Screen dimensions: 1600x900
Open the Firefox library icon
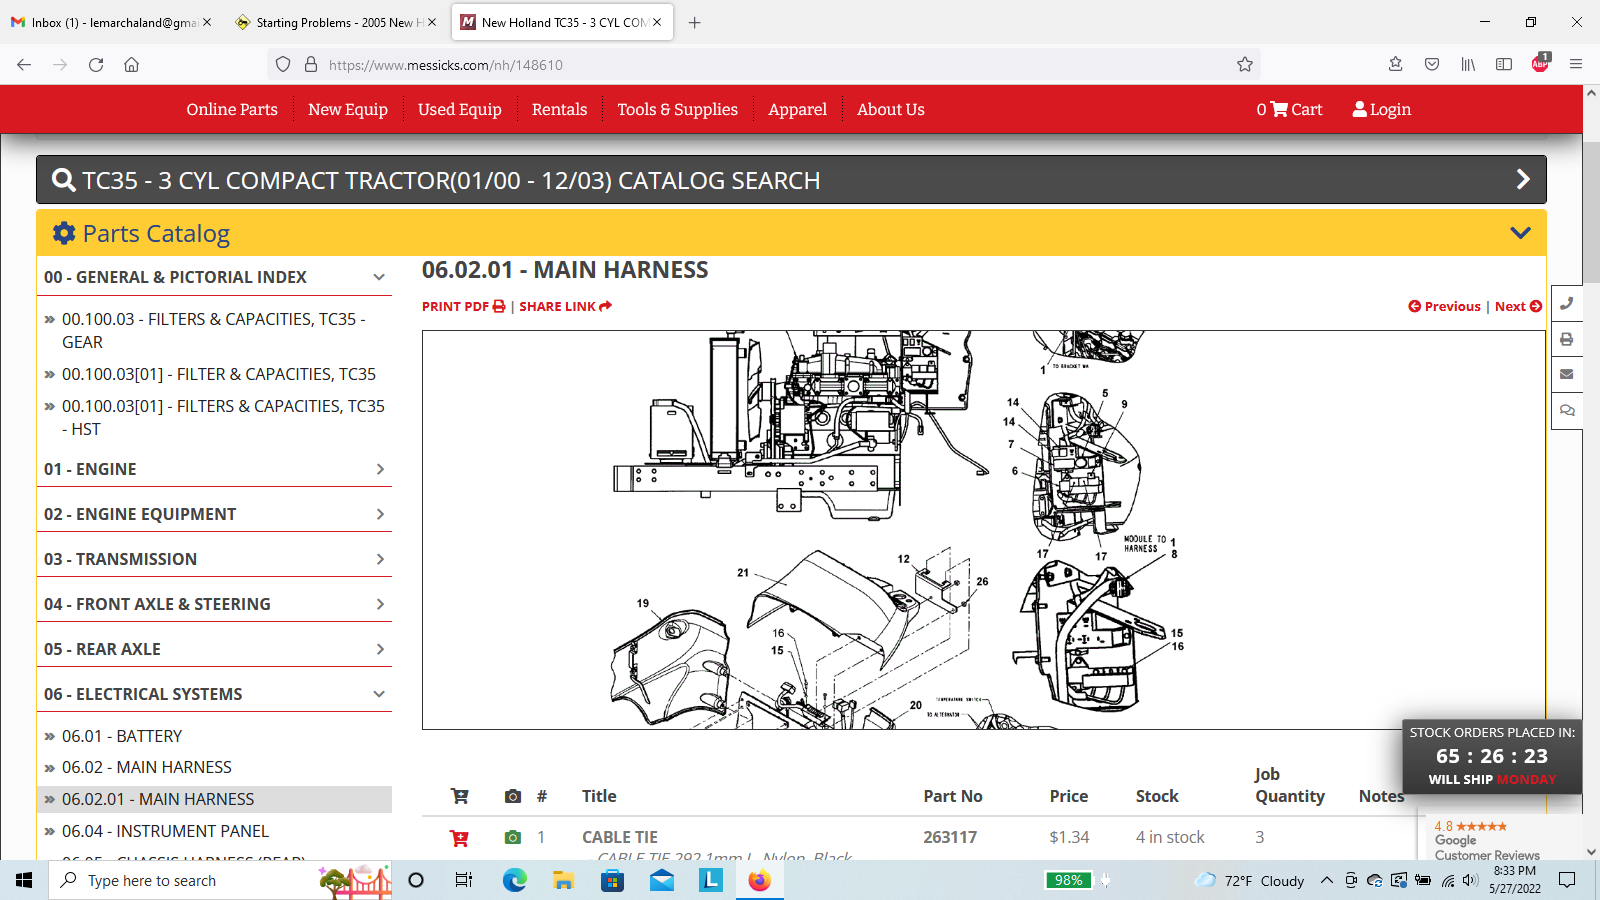1468,65
